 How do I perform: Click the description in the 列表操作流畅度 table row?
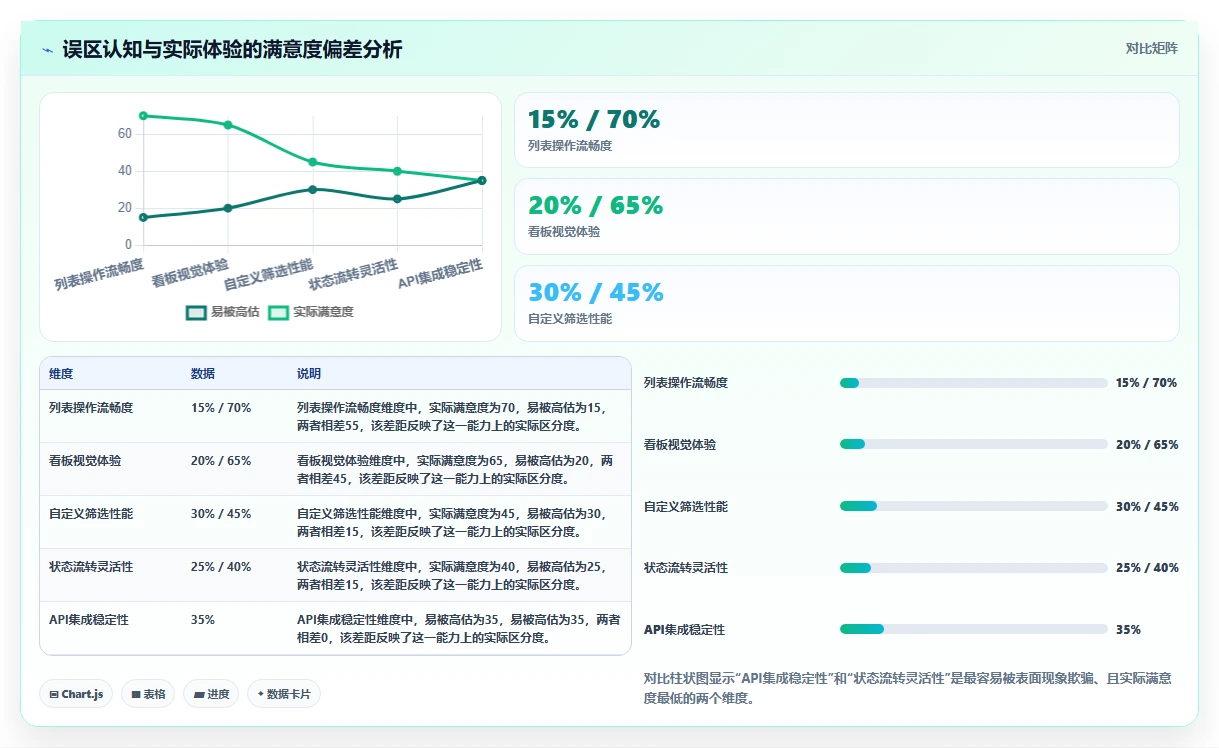(452, 416)
